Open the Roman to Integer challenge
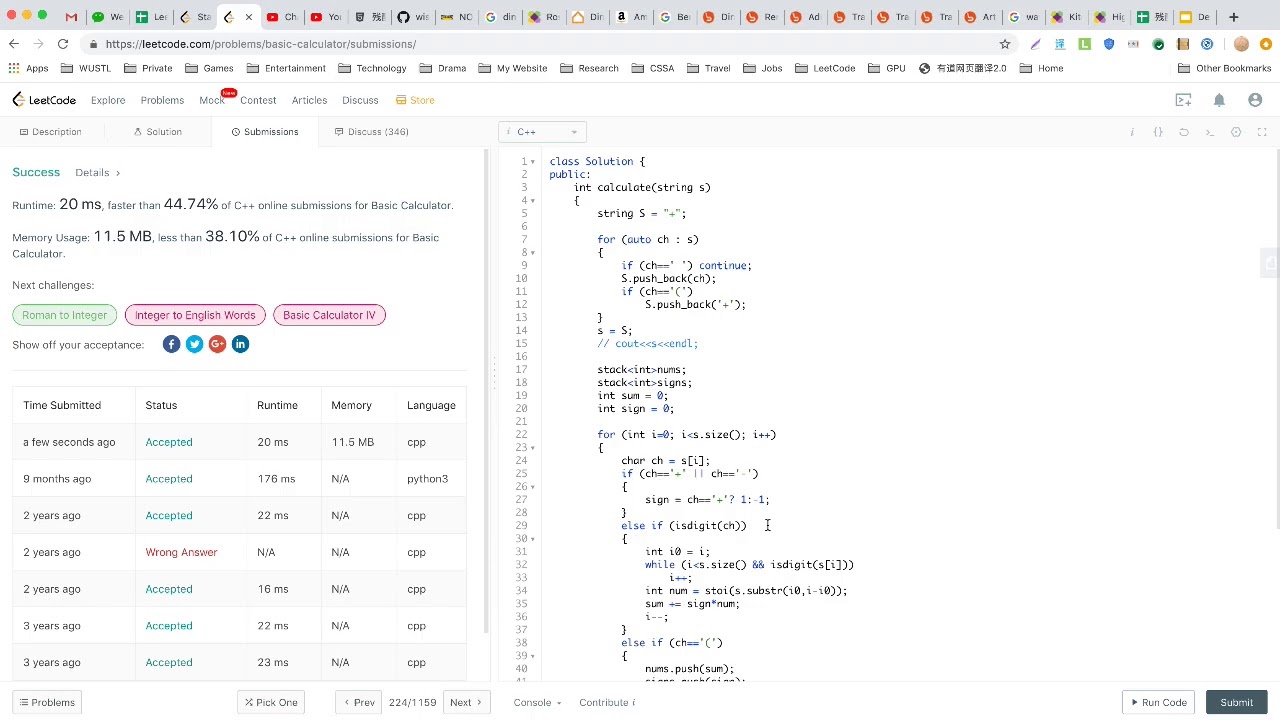The height and width of the screenshot is (720, 1280). pyautogui.click(x=64, y=315)
